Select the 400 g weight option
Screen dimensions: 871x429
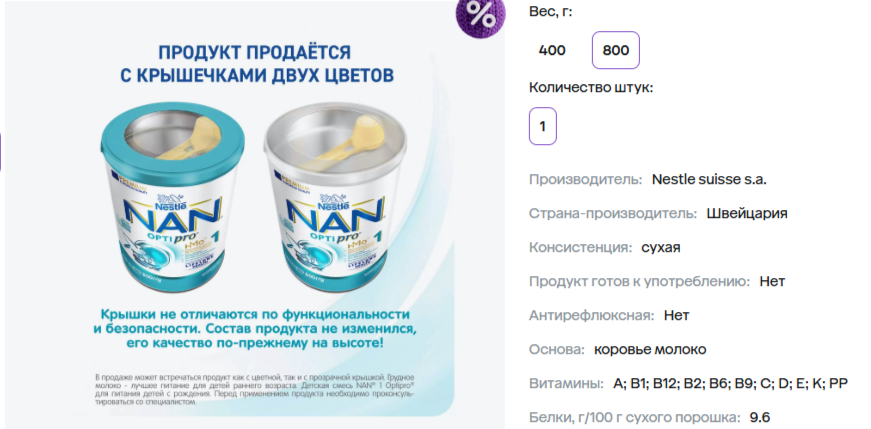click(x=552, y=51)
